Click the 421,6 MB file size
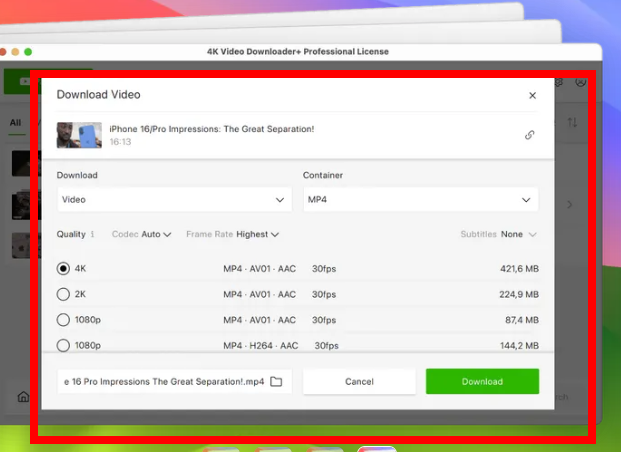 pyautogui.click(x=519, y=269)
